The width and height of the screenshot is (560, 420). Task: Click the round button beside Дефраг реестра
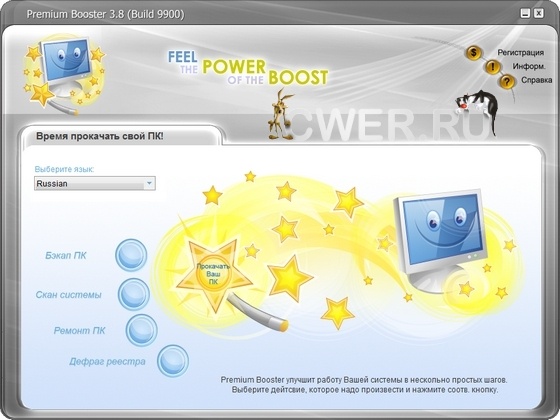173,361
